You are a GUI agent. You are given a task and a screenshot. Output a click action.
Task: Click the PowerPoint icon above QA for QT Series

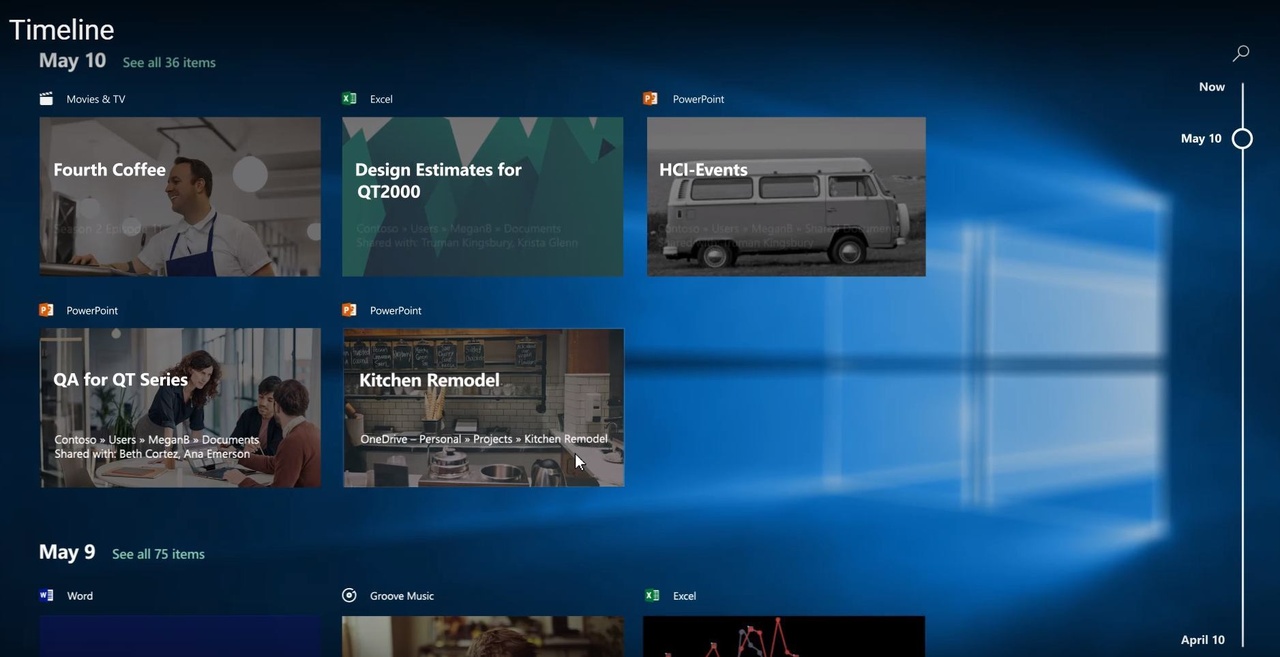(46, 310)
